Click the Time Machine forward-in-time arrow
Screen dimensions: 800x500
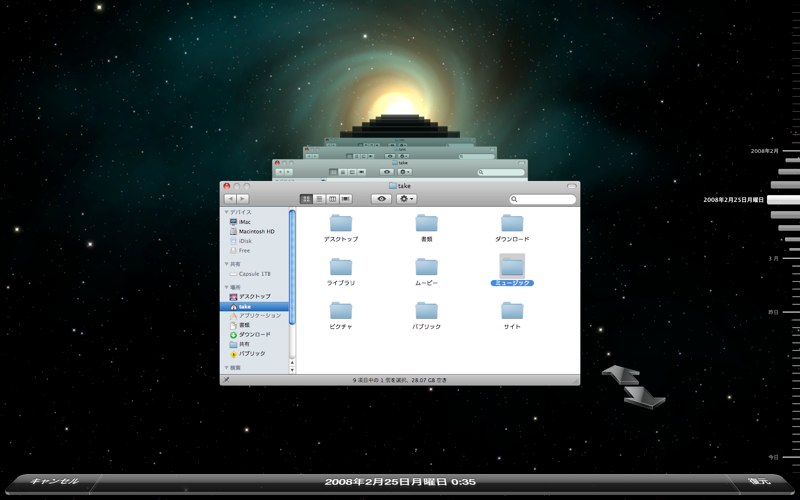[644, 396]
